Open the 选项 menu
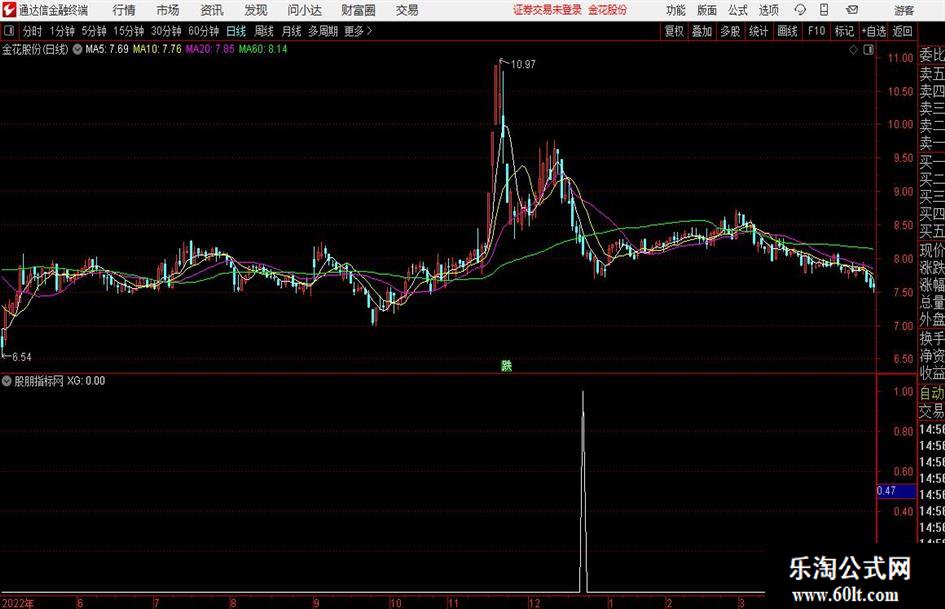 pyautogui.click(x=768, y=10)
